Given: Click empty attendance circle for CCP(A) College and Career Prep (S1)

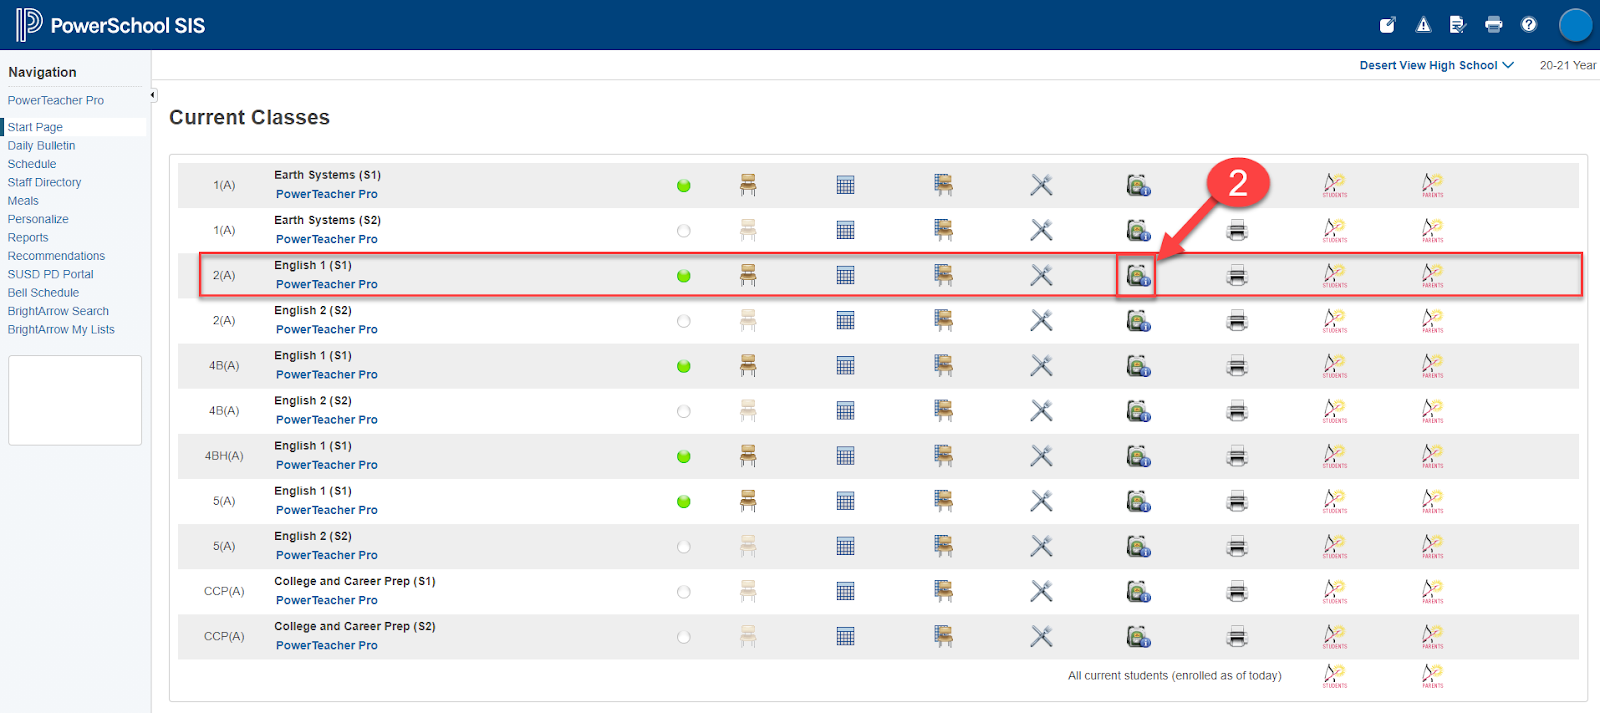Looking at the screenshot, I should pyautogui.click(x=684, y=592).
